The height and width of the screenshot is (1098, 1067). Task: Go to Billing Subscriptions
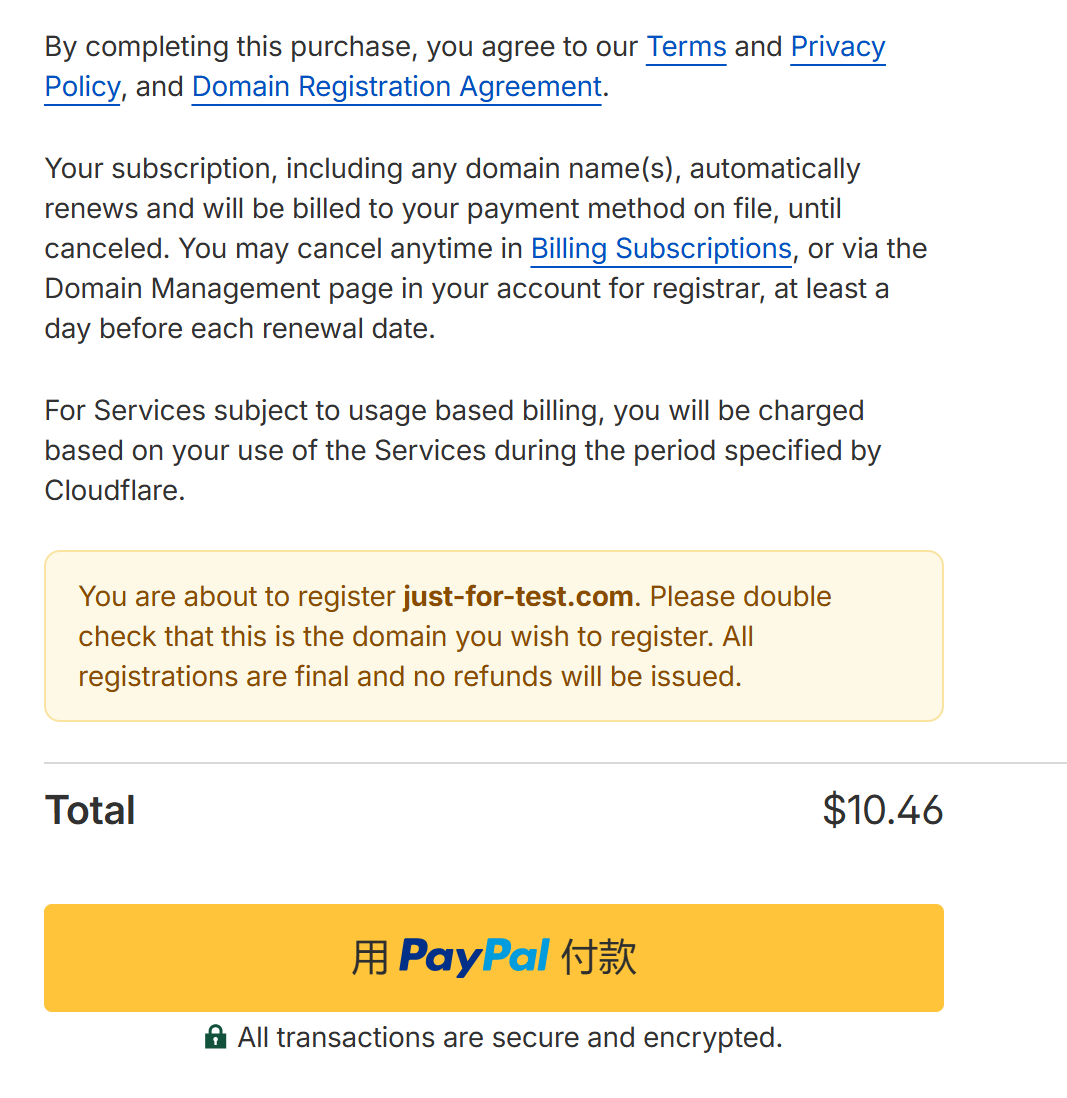pyautogui.click(x=661, y=248)
